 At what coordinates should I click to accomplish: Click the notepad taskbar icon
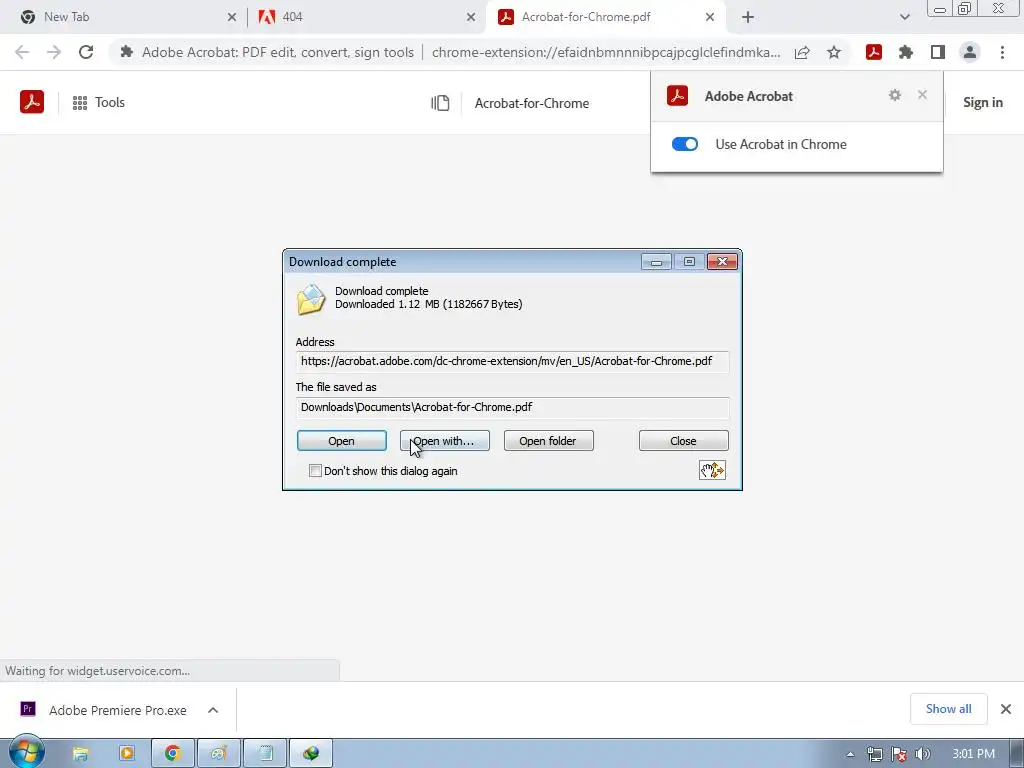pos(265,754)
